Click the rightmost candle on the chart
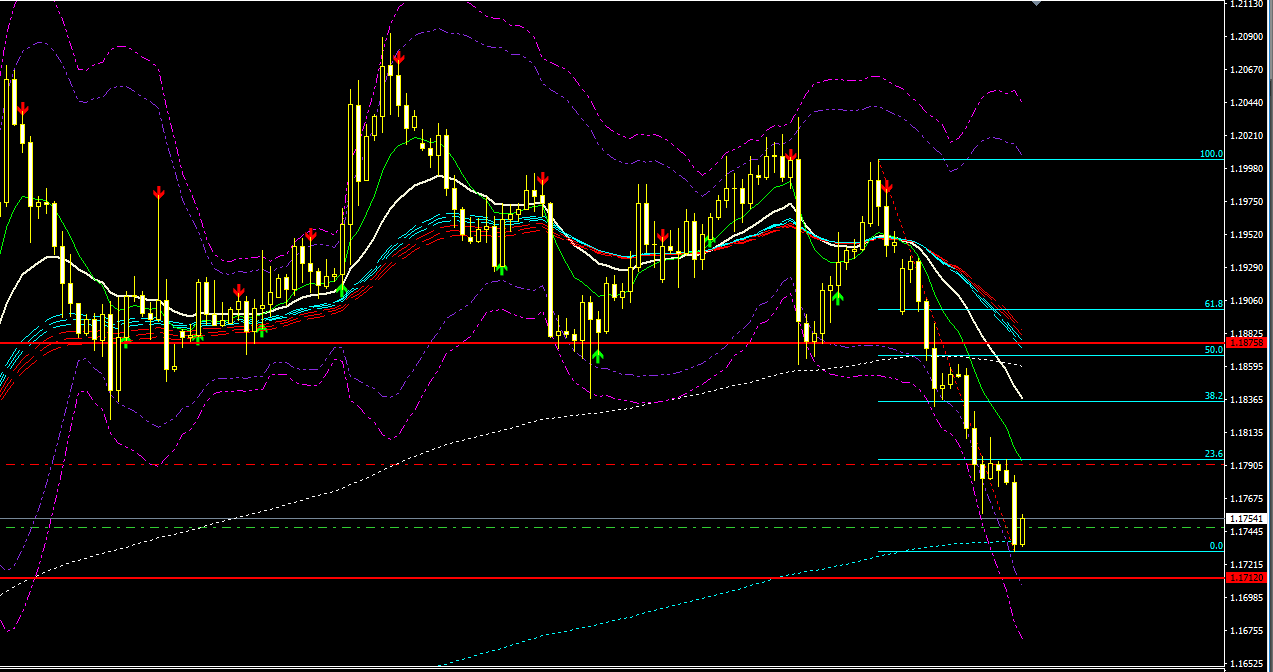The width and height of the screenshot is (1273, 672). click(1023, 530)
